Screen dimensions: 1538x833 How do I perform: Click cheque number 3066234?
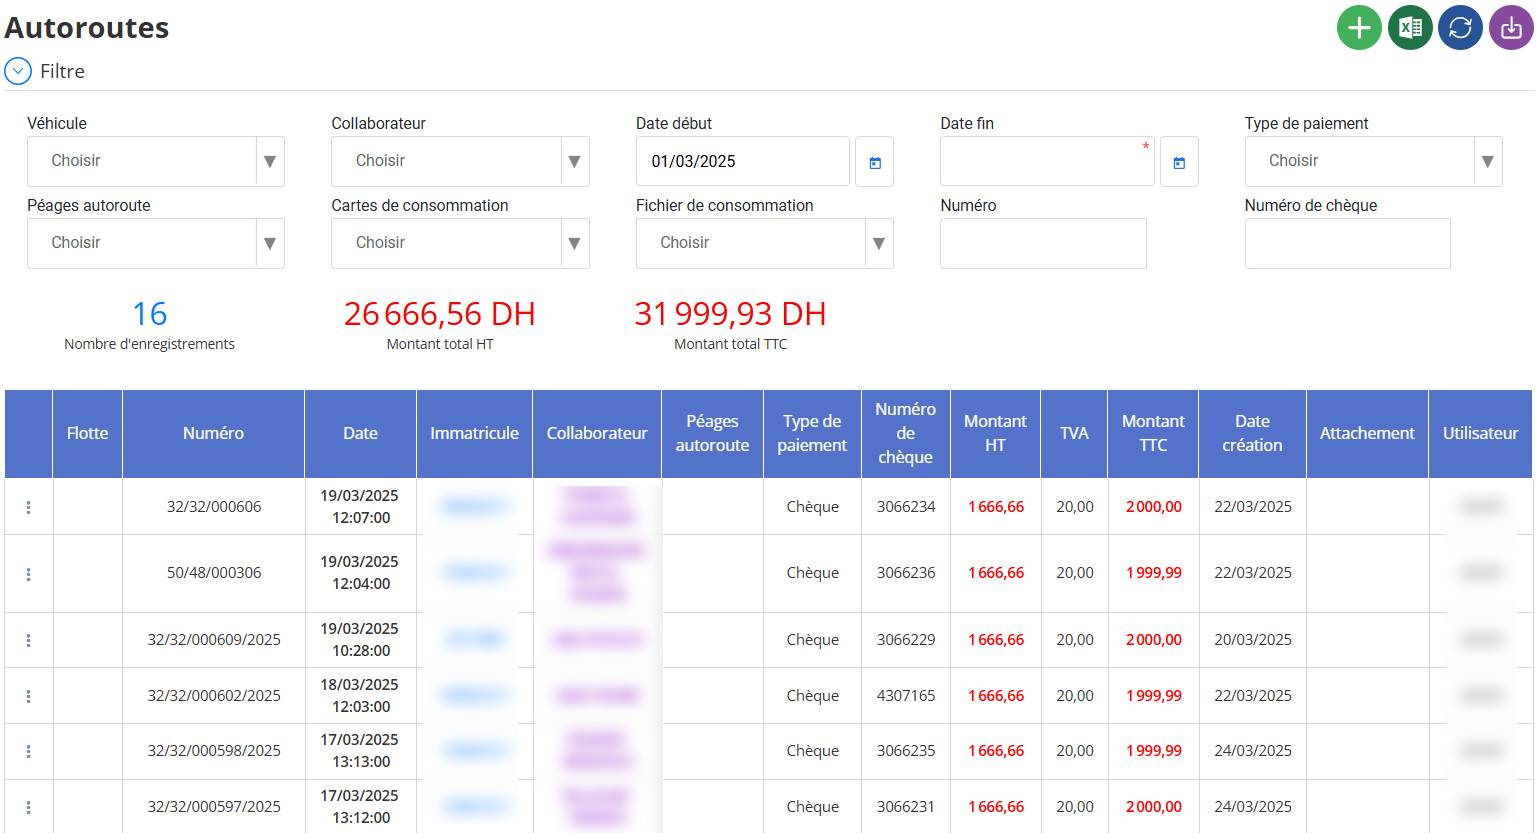pyautogui.click(x=906, y=507)
